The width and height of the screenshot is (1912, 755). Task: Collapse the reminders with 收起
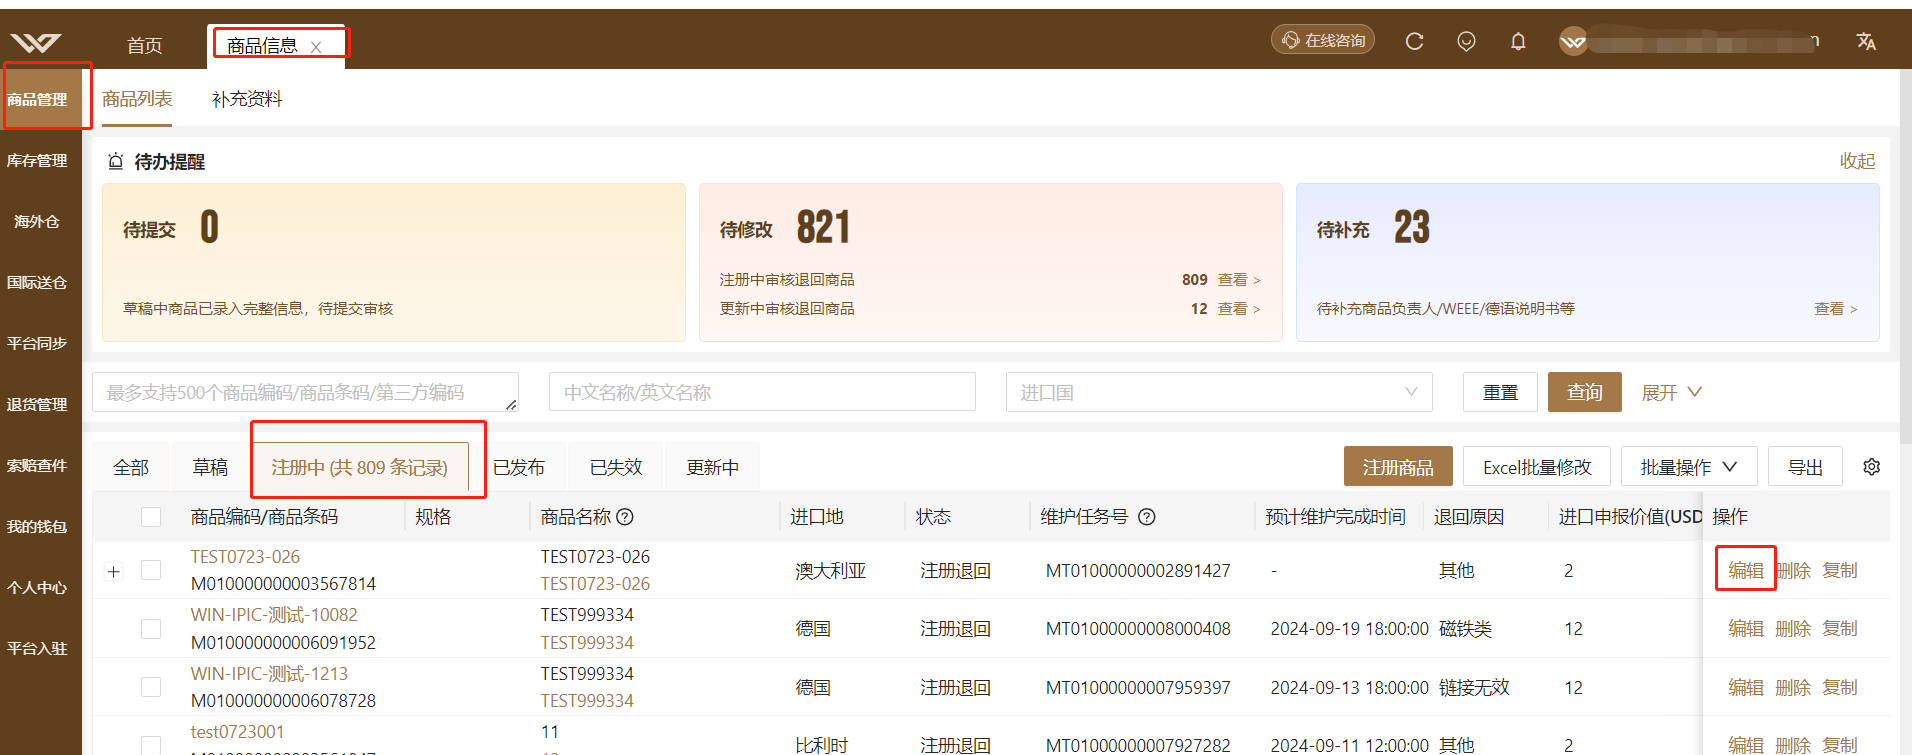(x=1857, y=161)
